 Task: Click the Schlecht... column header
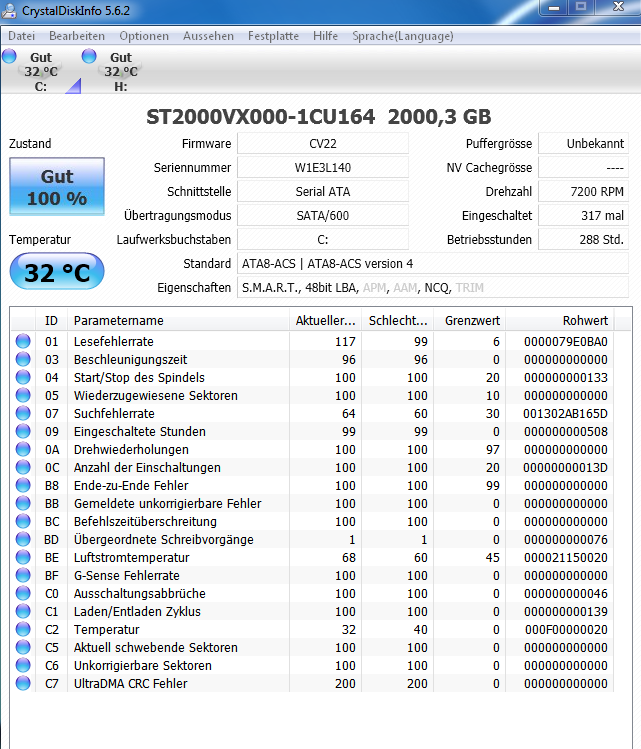point(398,321)
